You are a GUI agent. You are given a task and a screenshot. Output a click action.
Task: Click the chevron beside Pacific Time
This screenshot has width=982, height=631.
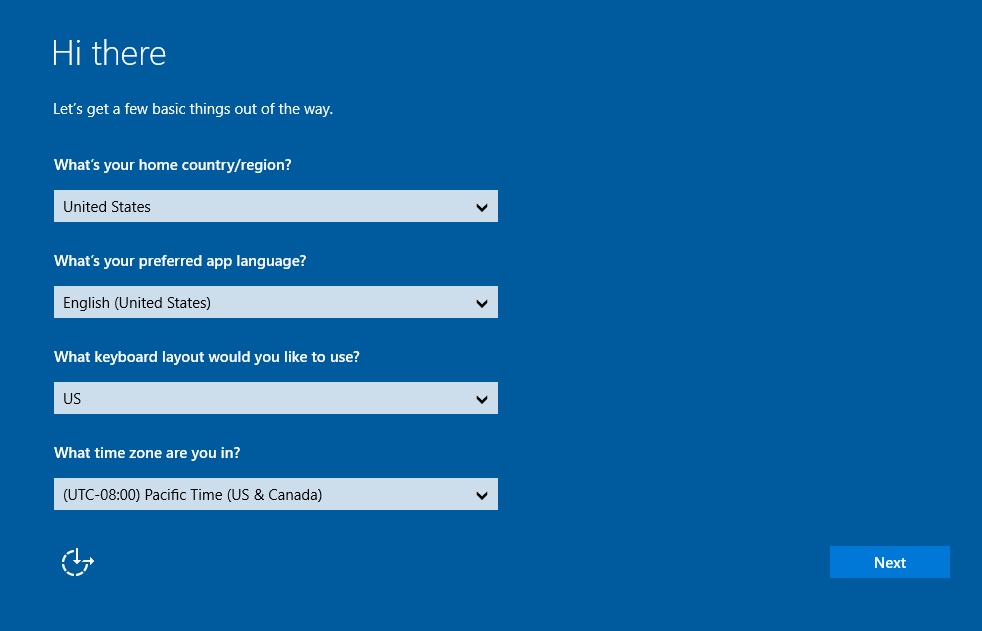point(482,495)
